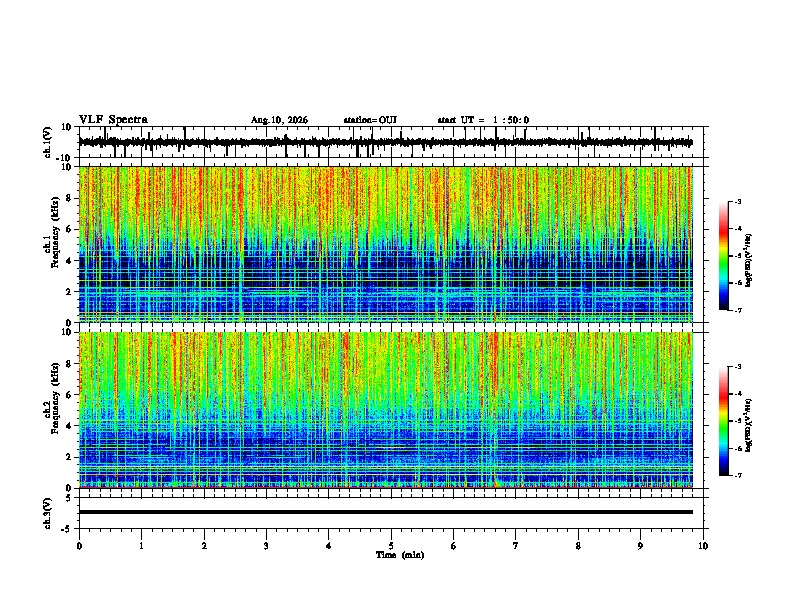Click the ch.1 voltage waveform trace

(385, 142)
